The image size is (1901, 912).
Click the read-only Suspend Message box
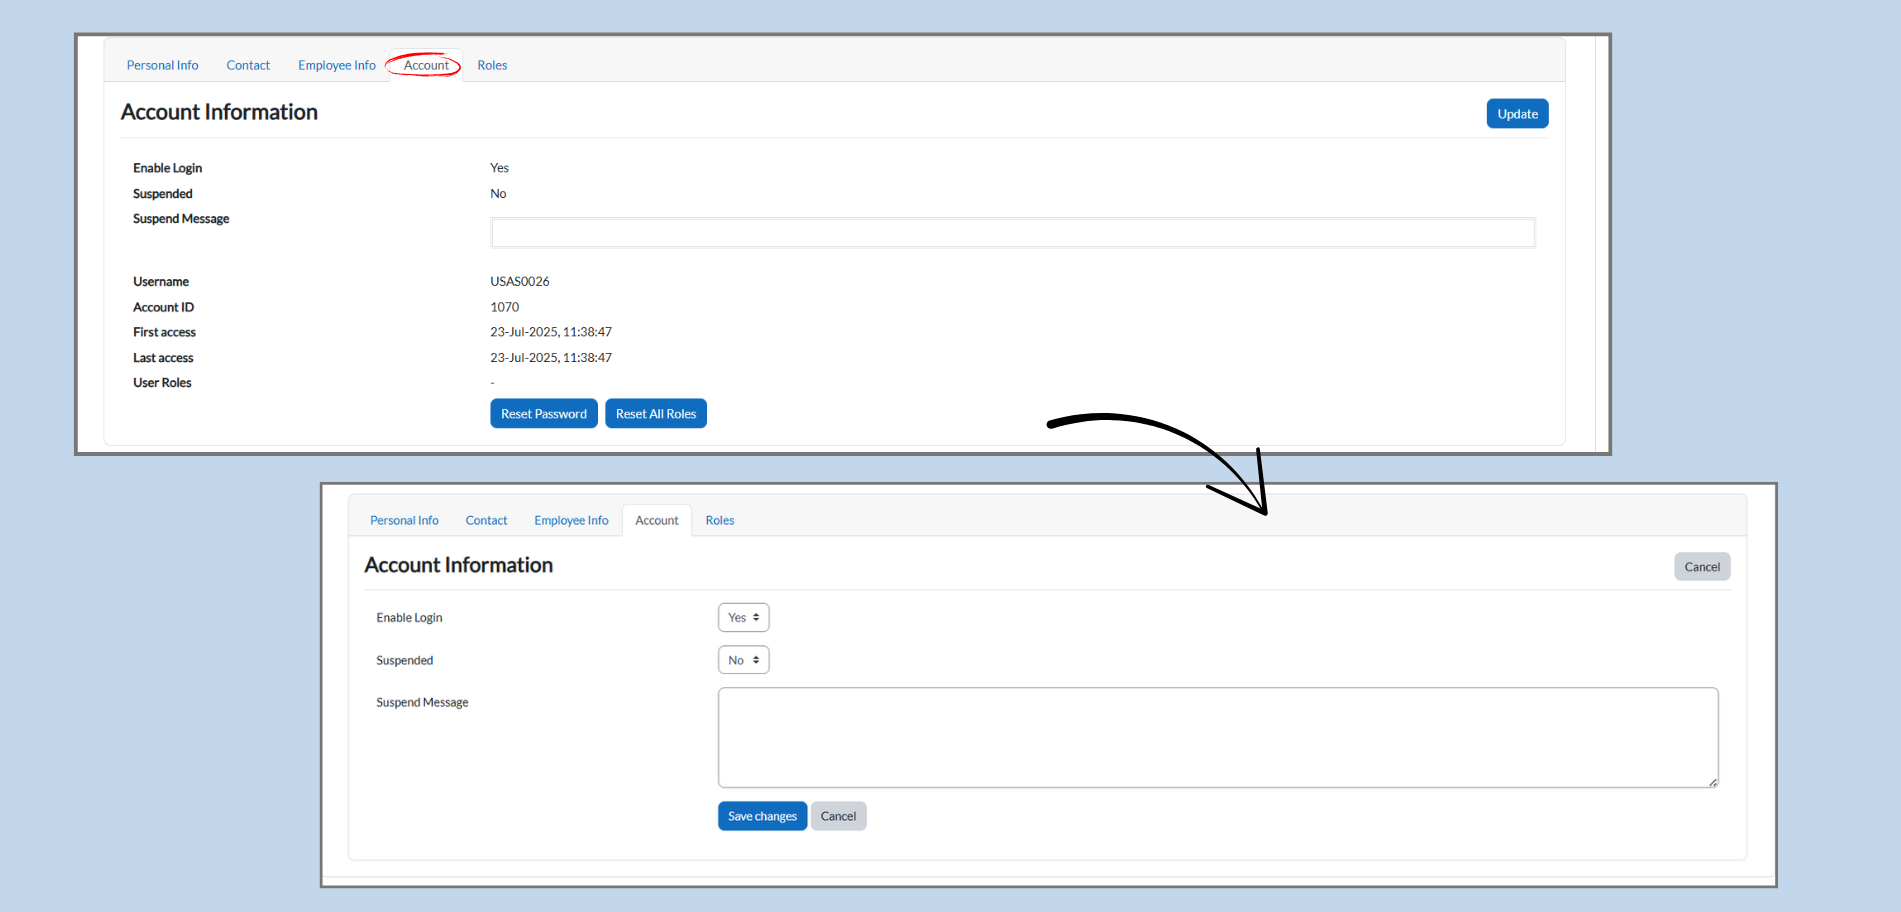point(1012,233)
